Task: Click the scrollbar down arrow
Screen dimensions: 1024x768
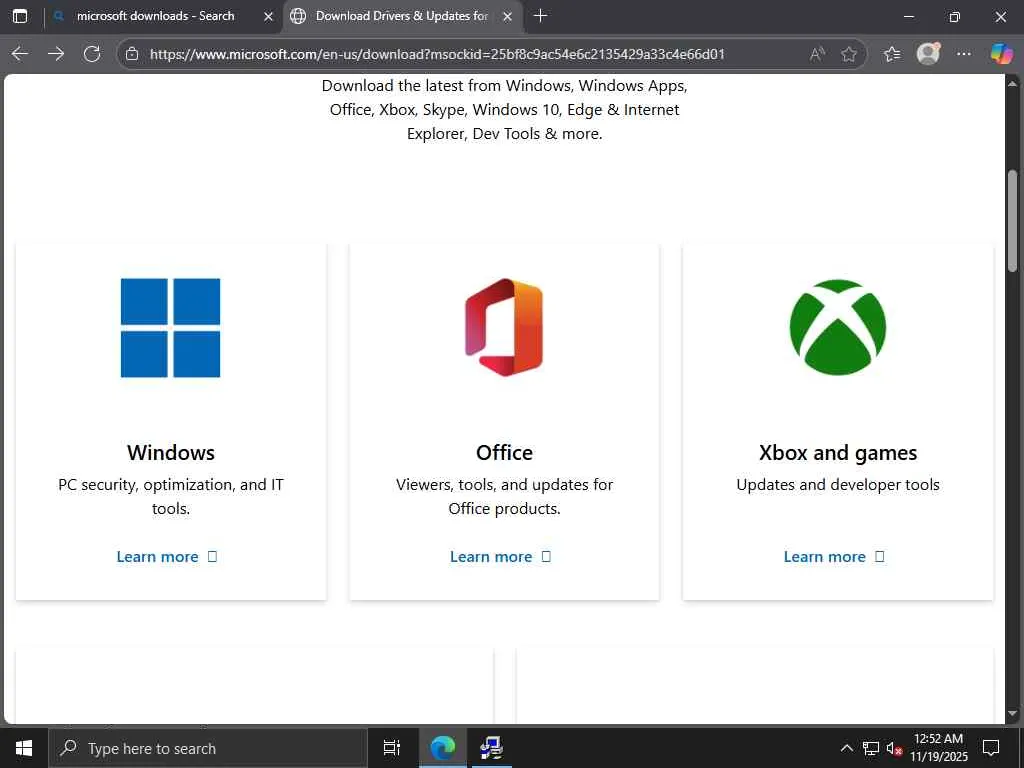Action: (x=1012, y=714)
